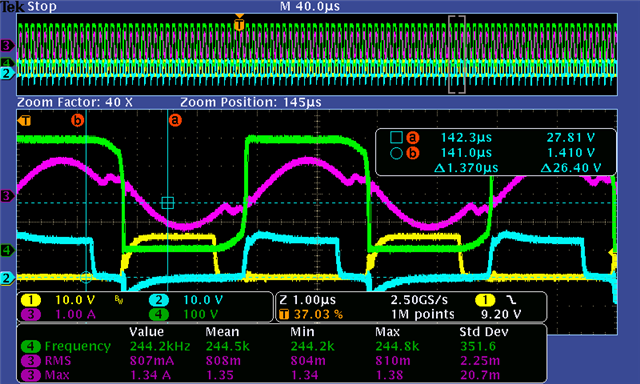Click channel 2 ground marker on zoom waveform
Image resolution: width=640 pixels, height=384 pixels.
[7, 279]
